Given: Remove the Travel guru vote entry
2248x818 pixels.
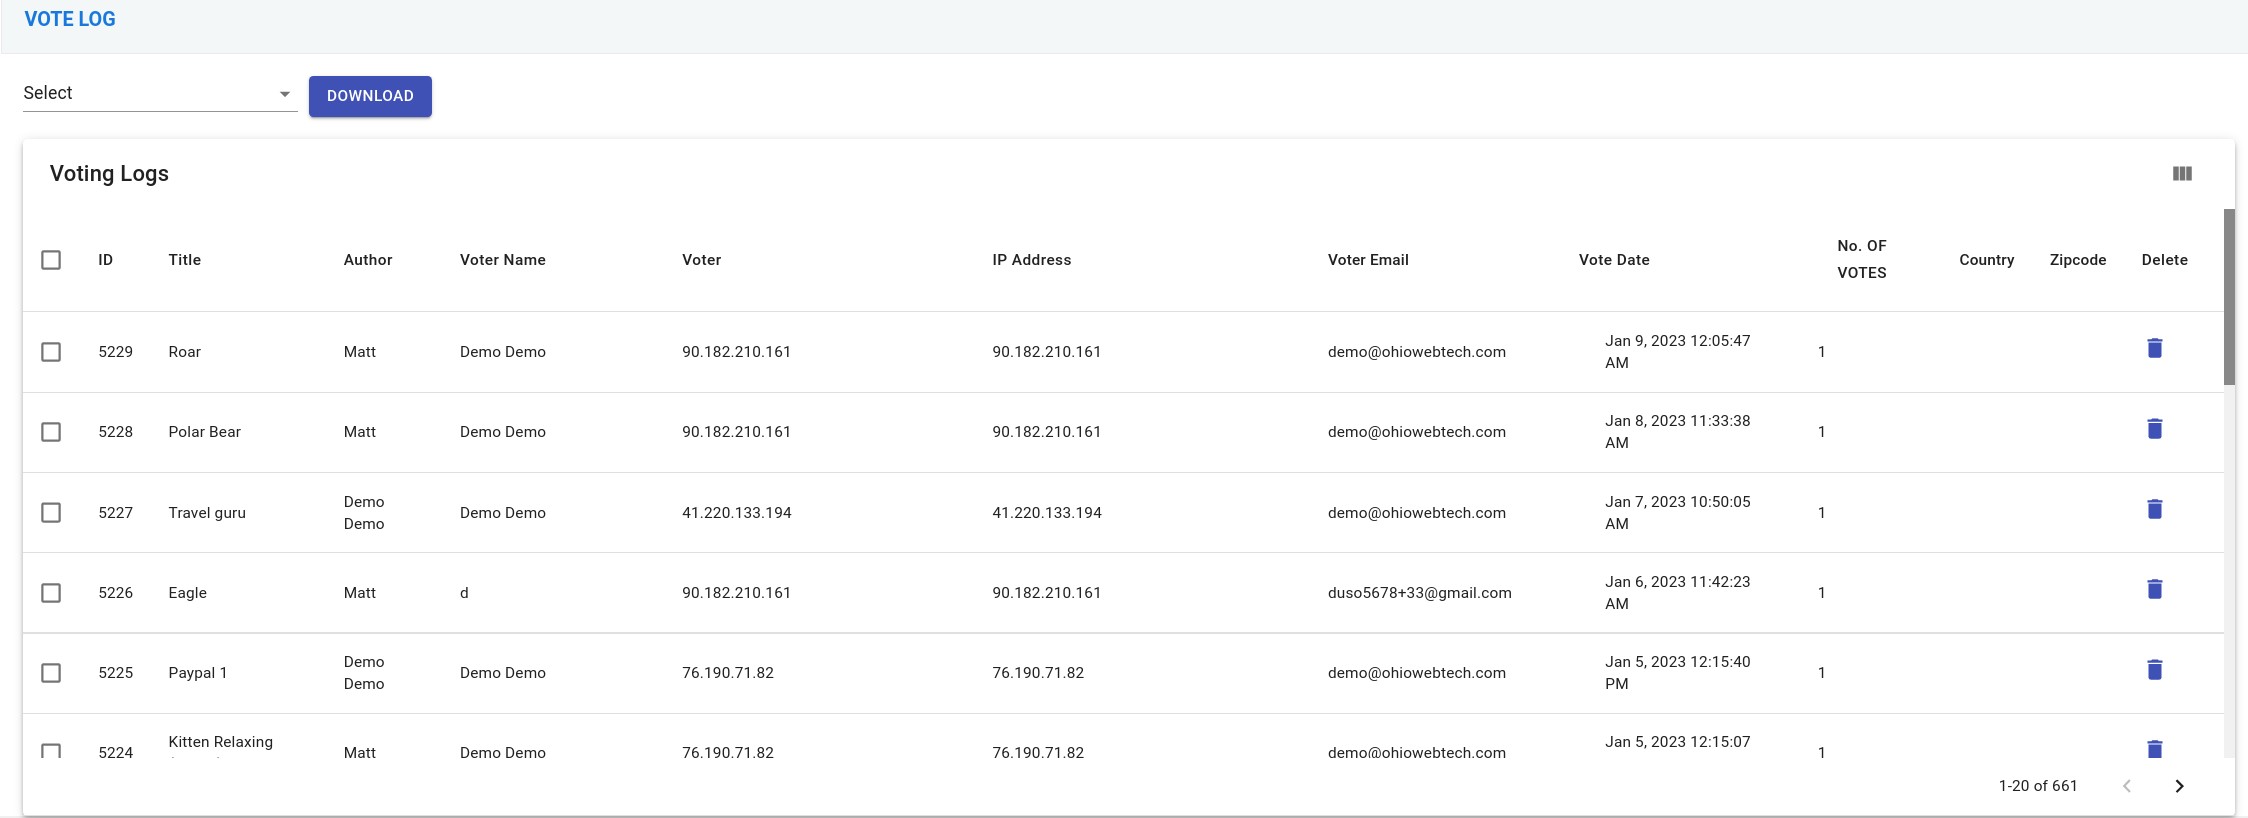Looking at the screenshot, I should click(x=2154, y=509).
